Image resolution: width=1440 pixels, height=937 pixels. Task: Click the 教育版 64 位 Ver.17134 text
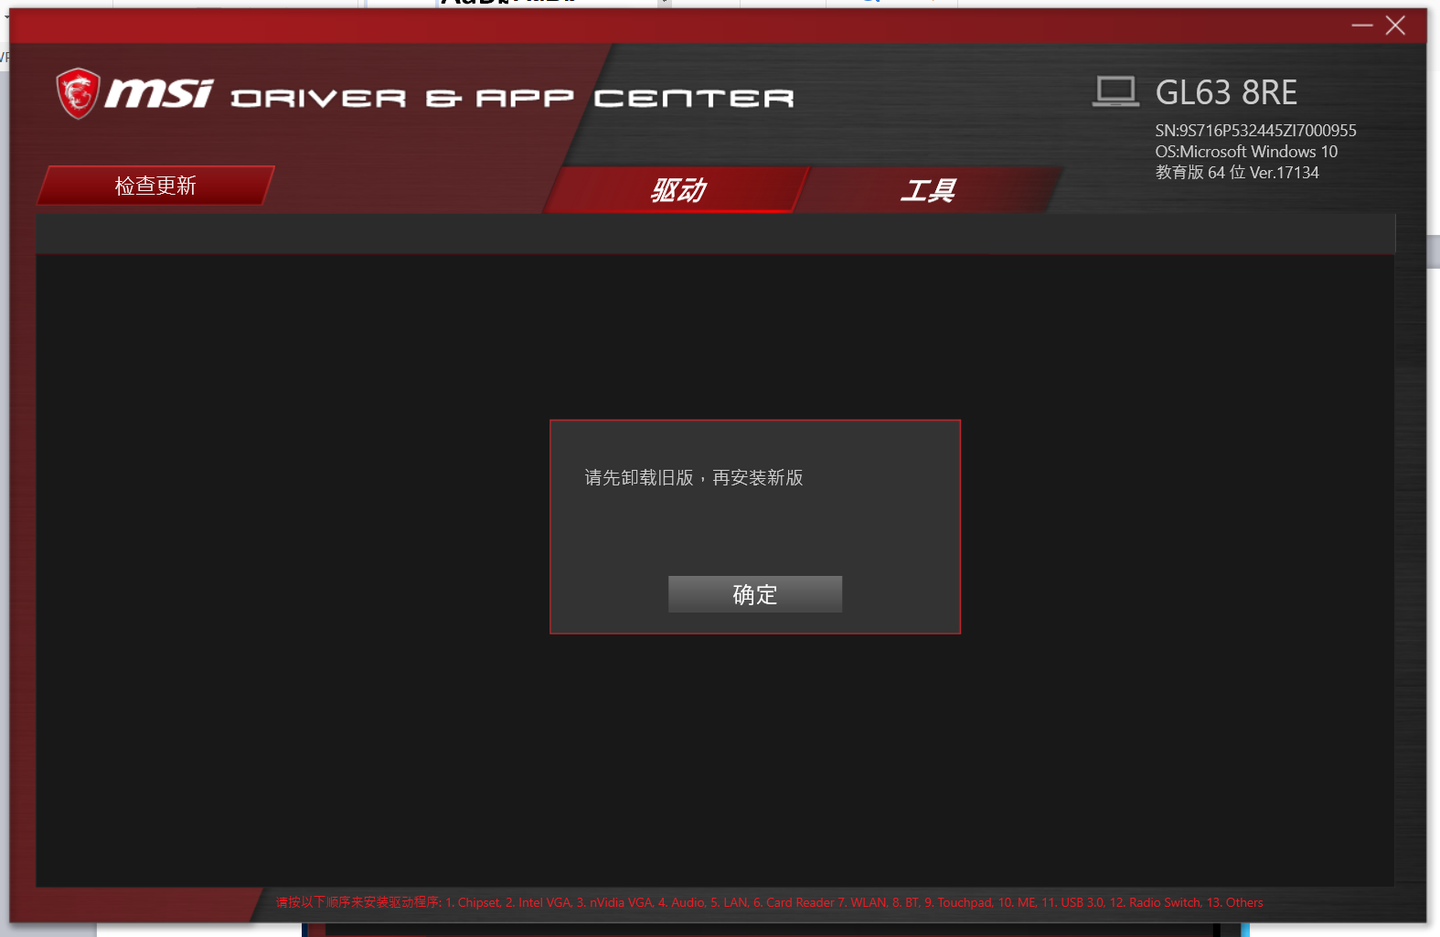[1237, 172]
